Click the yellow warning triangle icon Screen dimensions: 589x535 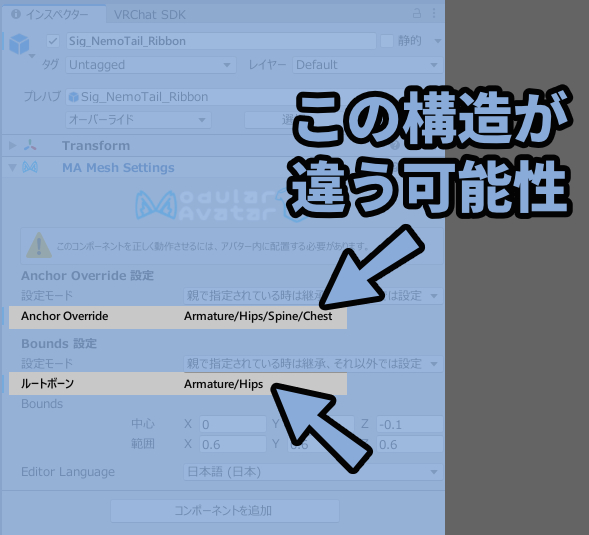(39, 245)
